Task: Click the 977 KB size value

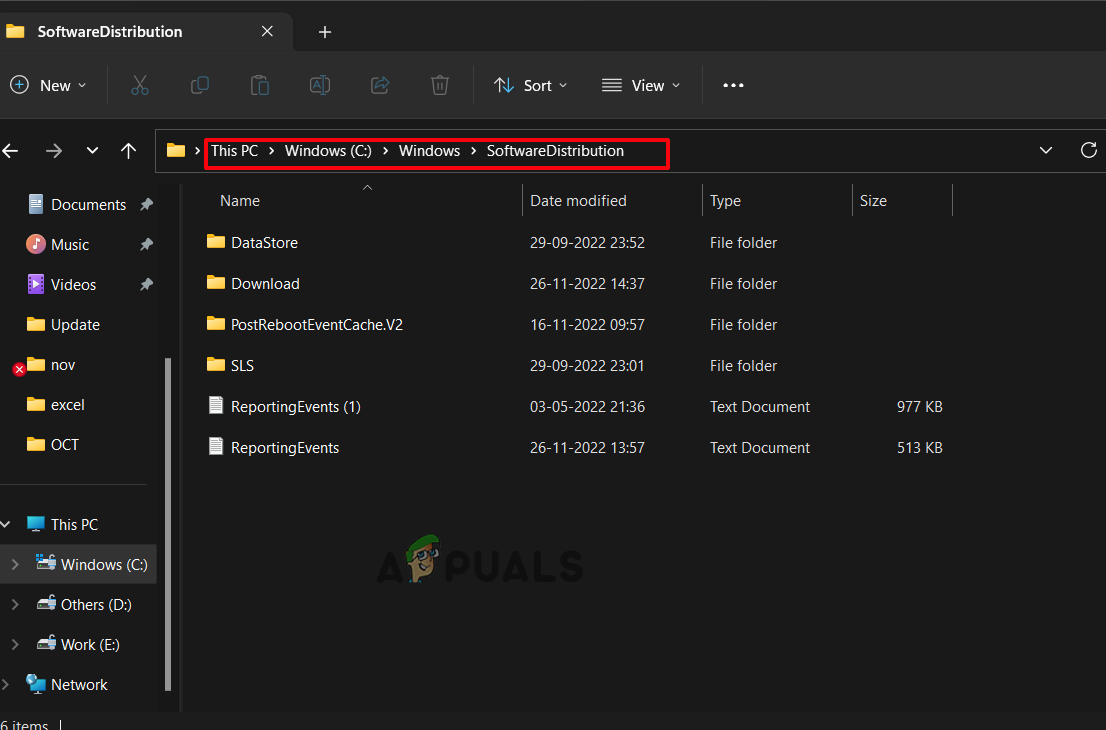Action: [x=919, y=407]
